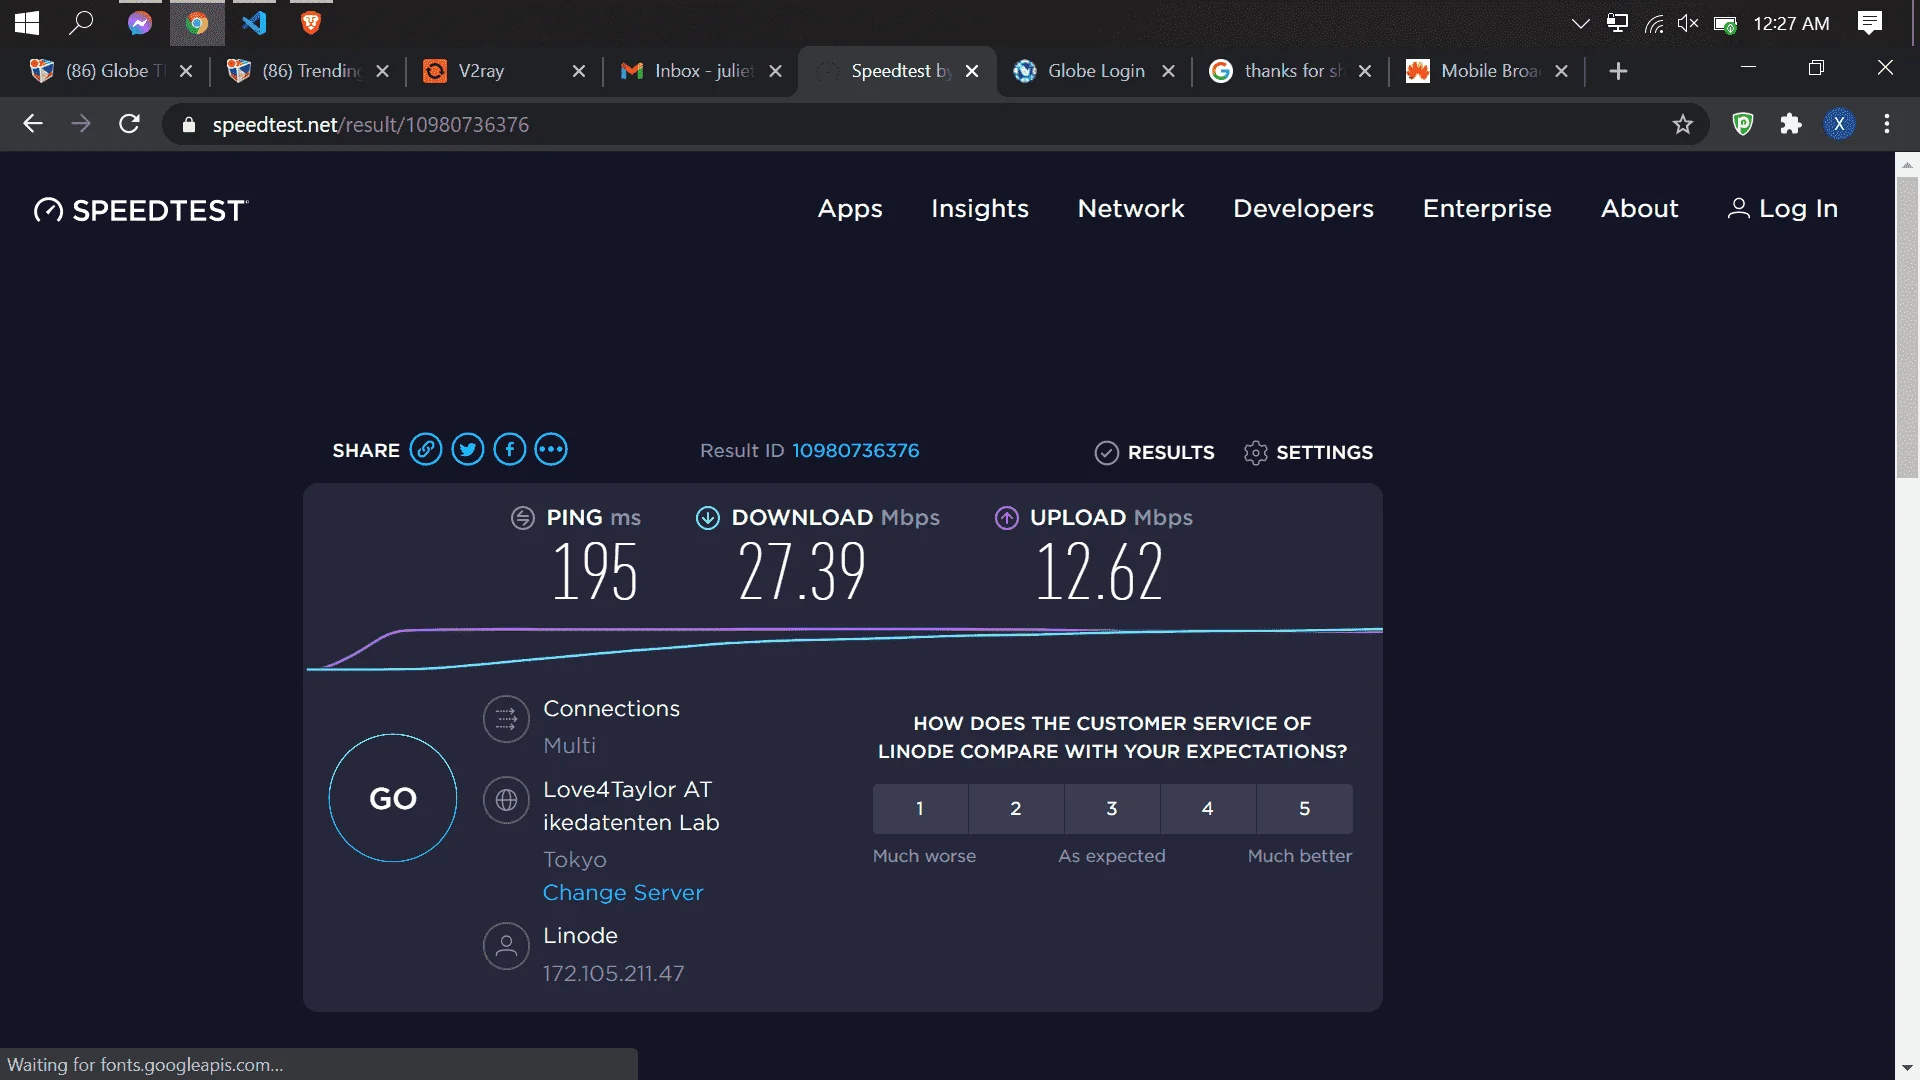Viewport: 1920px width, 1080px height.
Task: Go back to previous page
Action: pyautogui.click(x=33, y=124)
